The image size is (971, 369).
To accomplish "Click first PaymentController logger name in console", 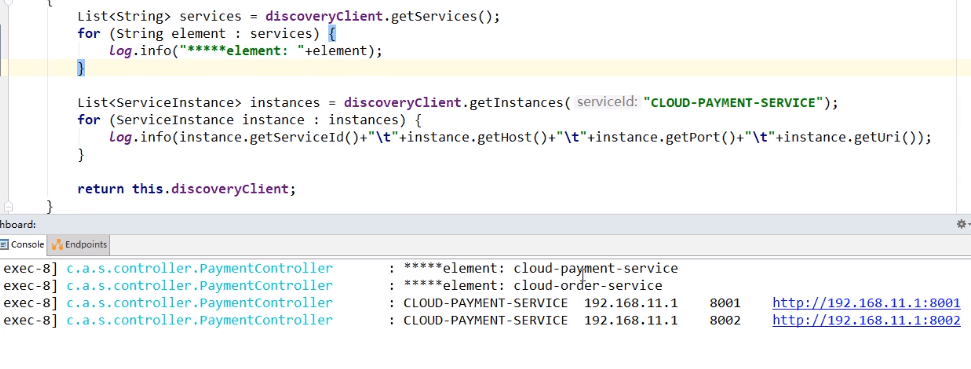I will 199,268.
